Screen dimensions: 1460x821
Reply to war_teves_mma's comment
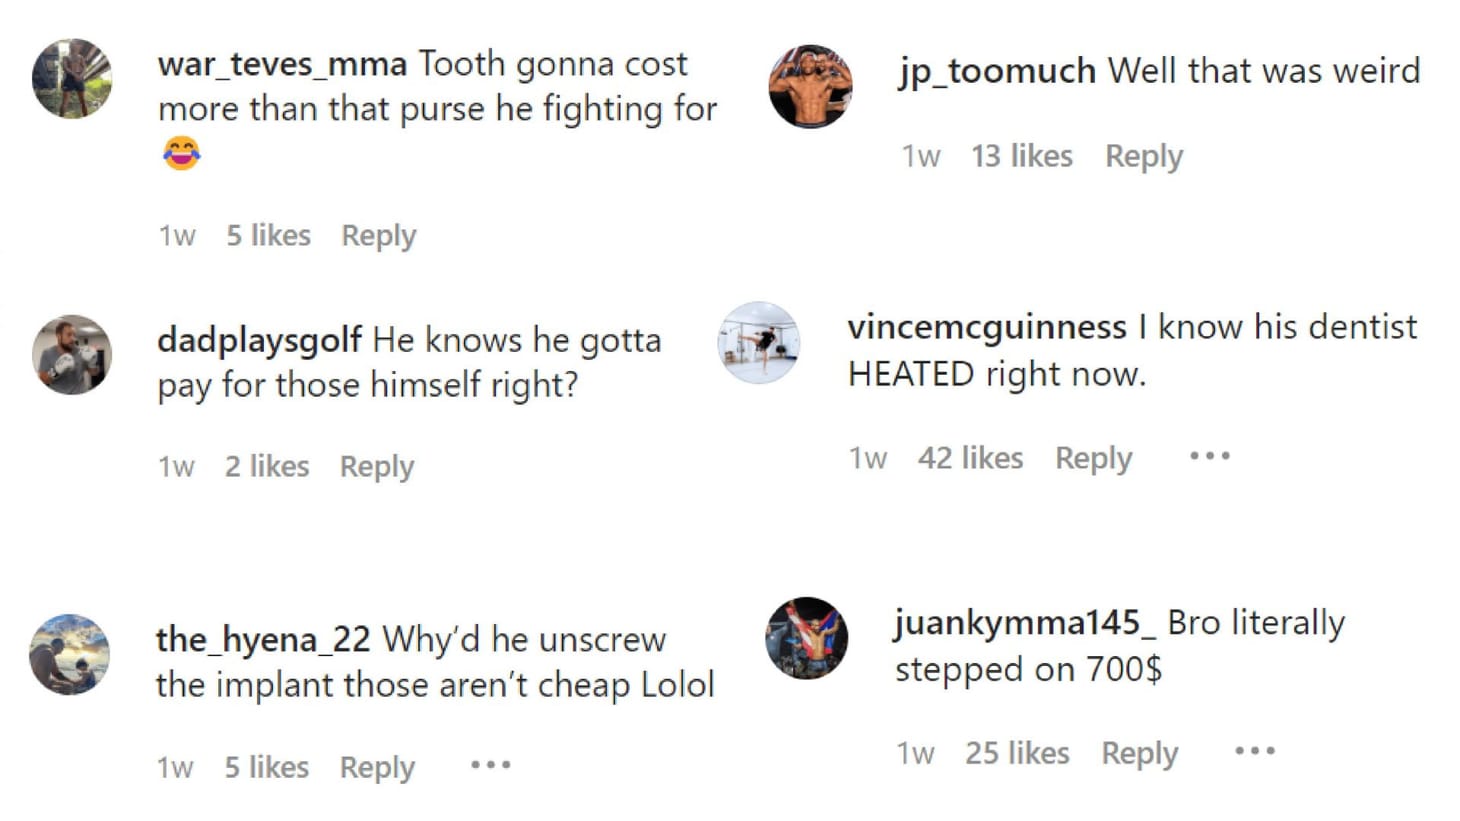click(x=378, y=235)
